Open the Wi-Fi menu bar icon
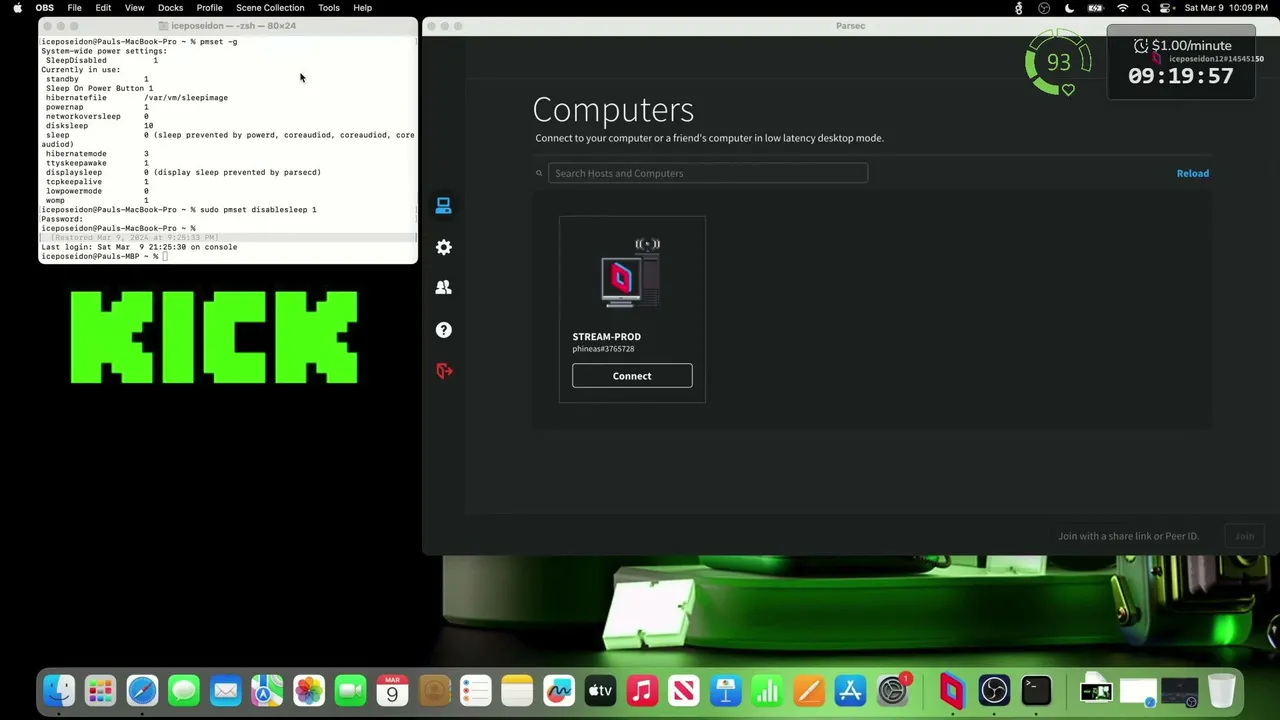Screen dimensions: 1280x720 click(x=1122, y=8)
